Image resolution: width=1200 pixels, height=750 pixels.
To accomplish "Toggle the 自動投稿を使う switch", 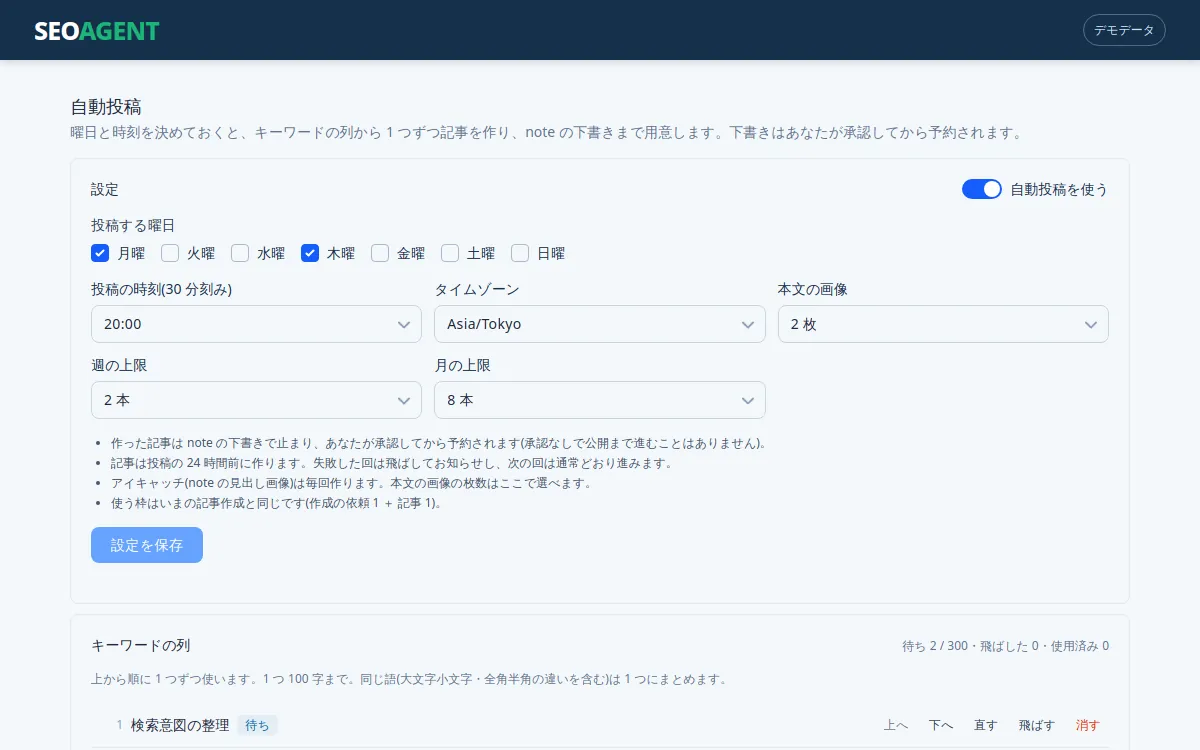I will (982, 189).
